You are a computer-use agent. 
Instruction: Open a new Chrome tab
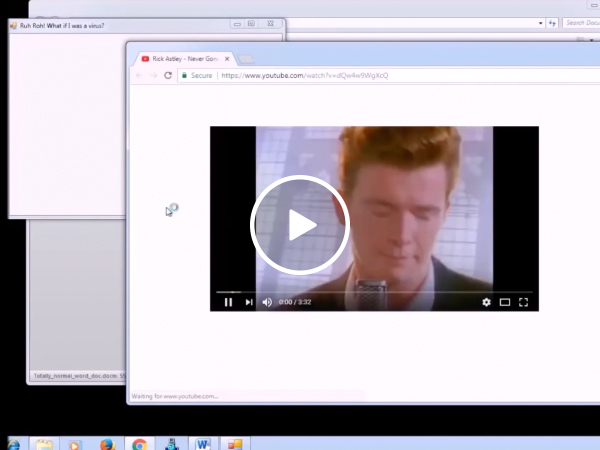pos(246,59)
